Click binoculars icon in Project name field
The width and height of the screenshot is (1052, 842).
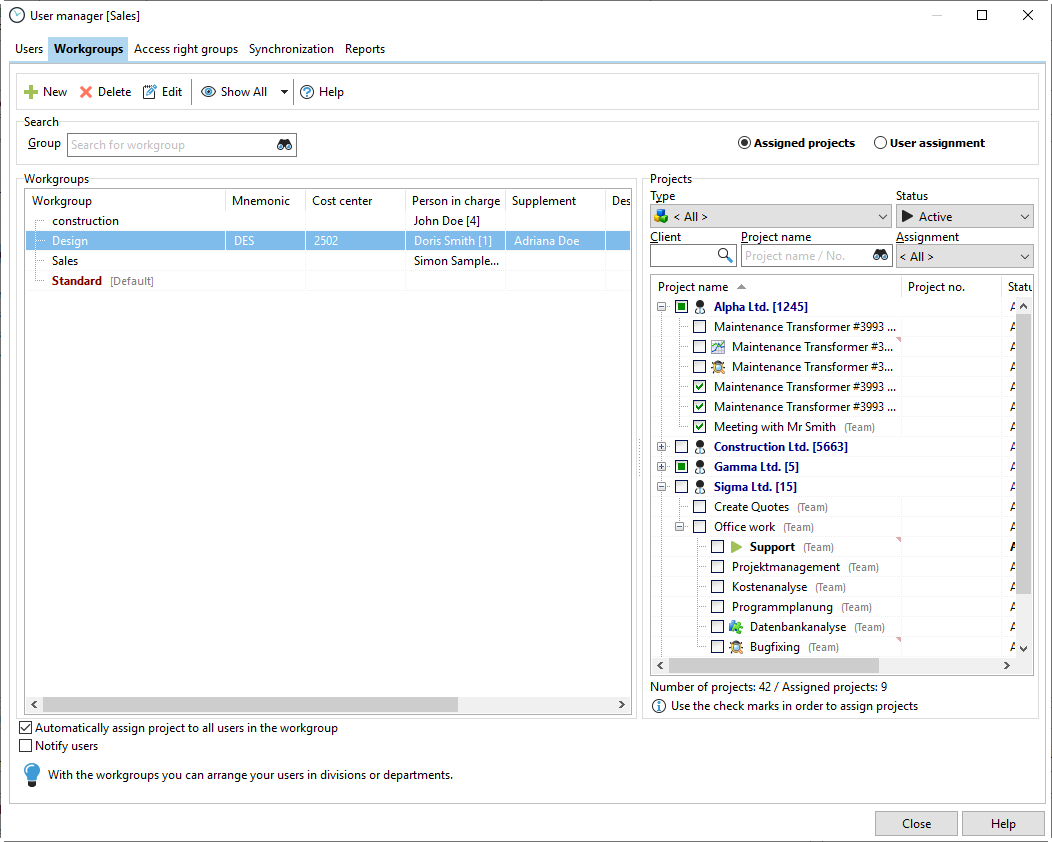point(880,256)
